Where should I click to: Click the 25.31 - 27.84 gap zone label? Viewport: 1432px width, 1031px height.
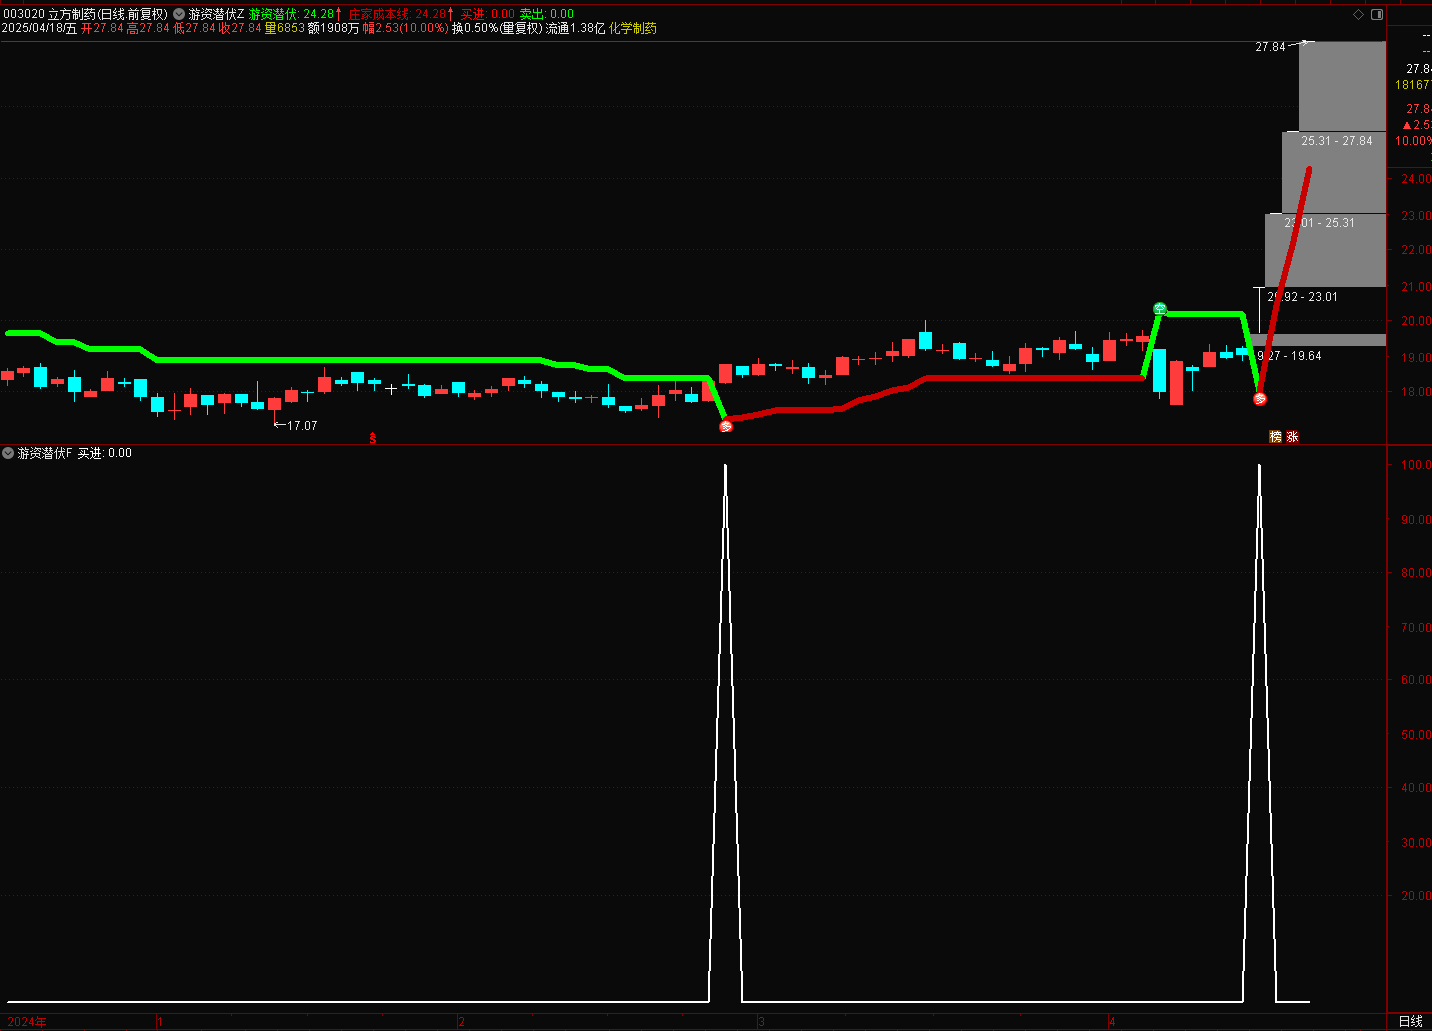pos(1337,141)
